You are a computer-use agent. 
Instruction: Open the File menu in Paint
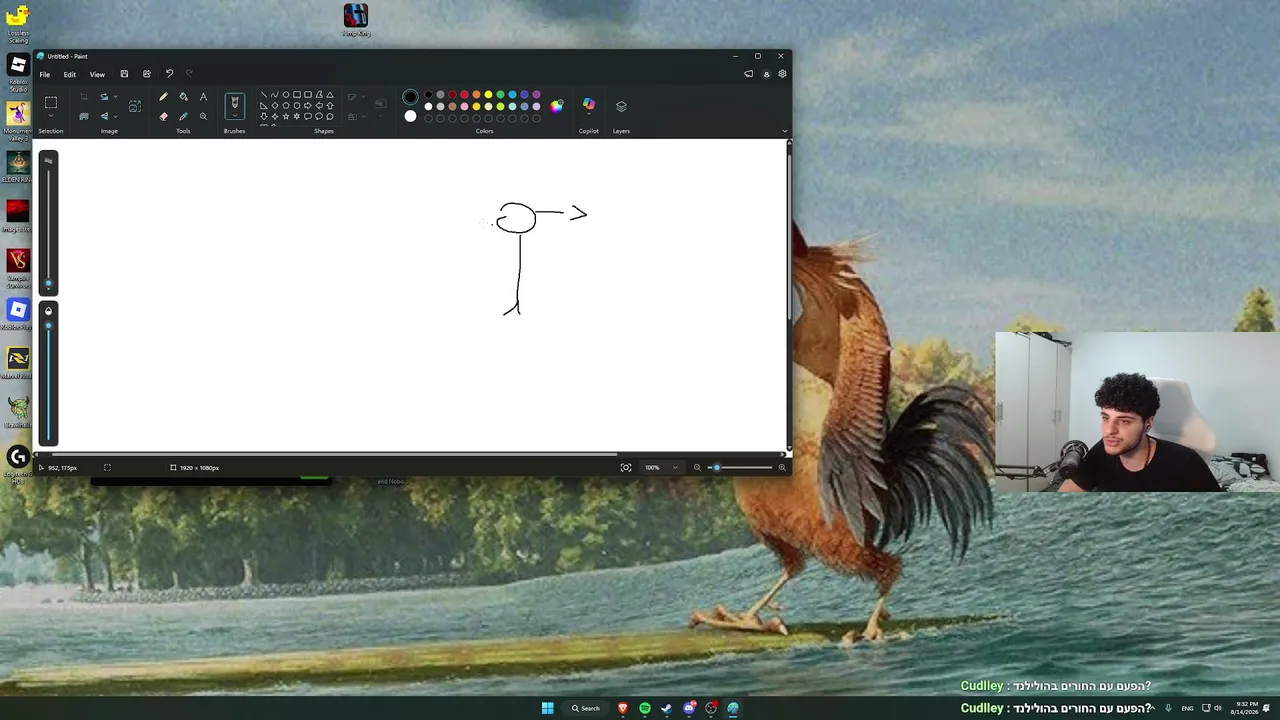[45, 74]
